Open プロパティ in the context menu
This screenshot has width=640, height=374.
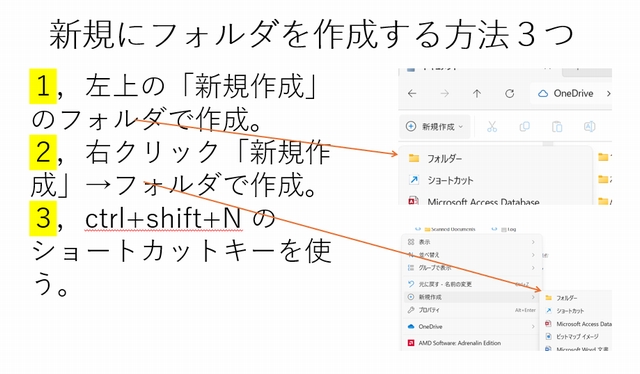point(472,310)
